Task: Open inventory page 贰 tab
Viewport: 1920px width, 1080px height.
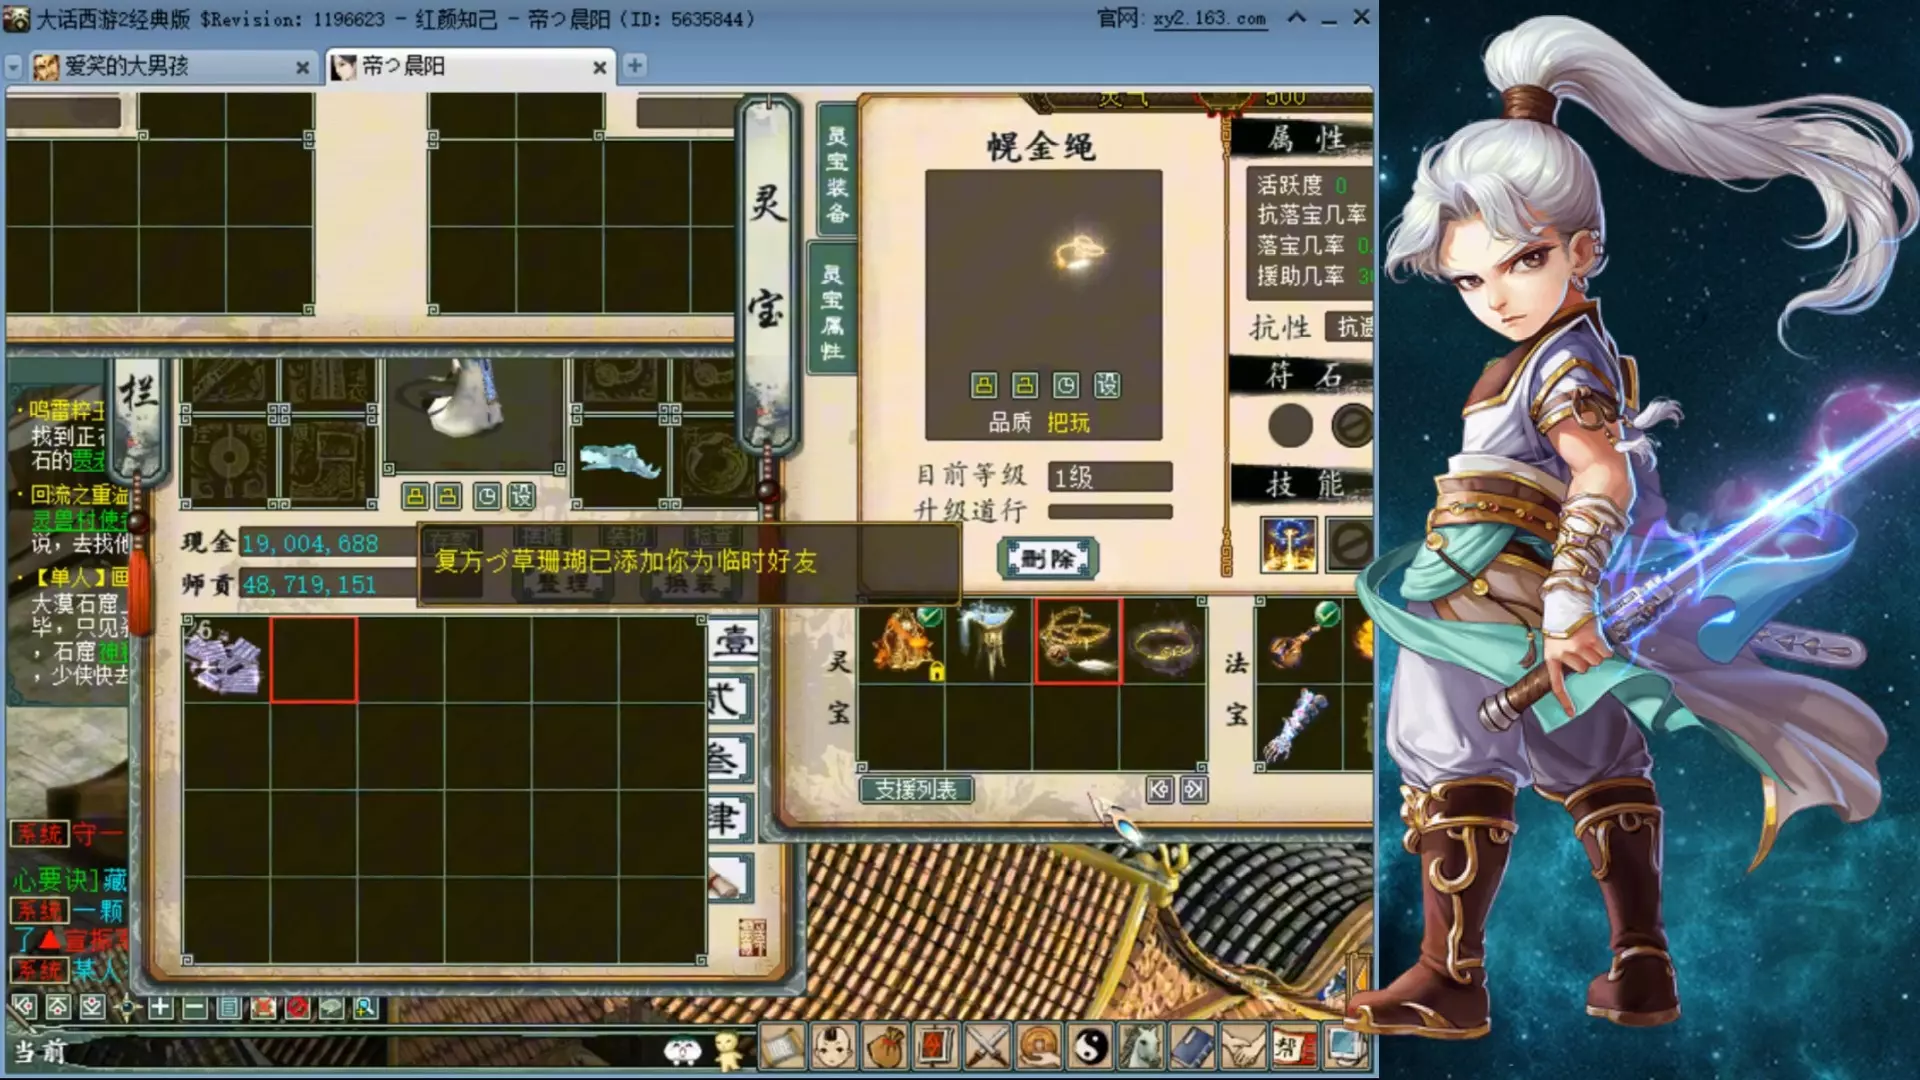Action: [x=729, y=700]
